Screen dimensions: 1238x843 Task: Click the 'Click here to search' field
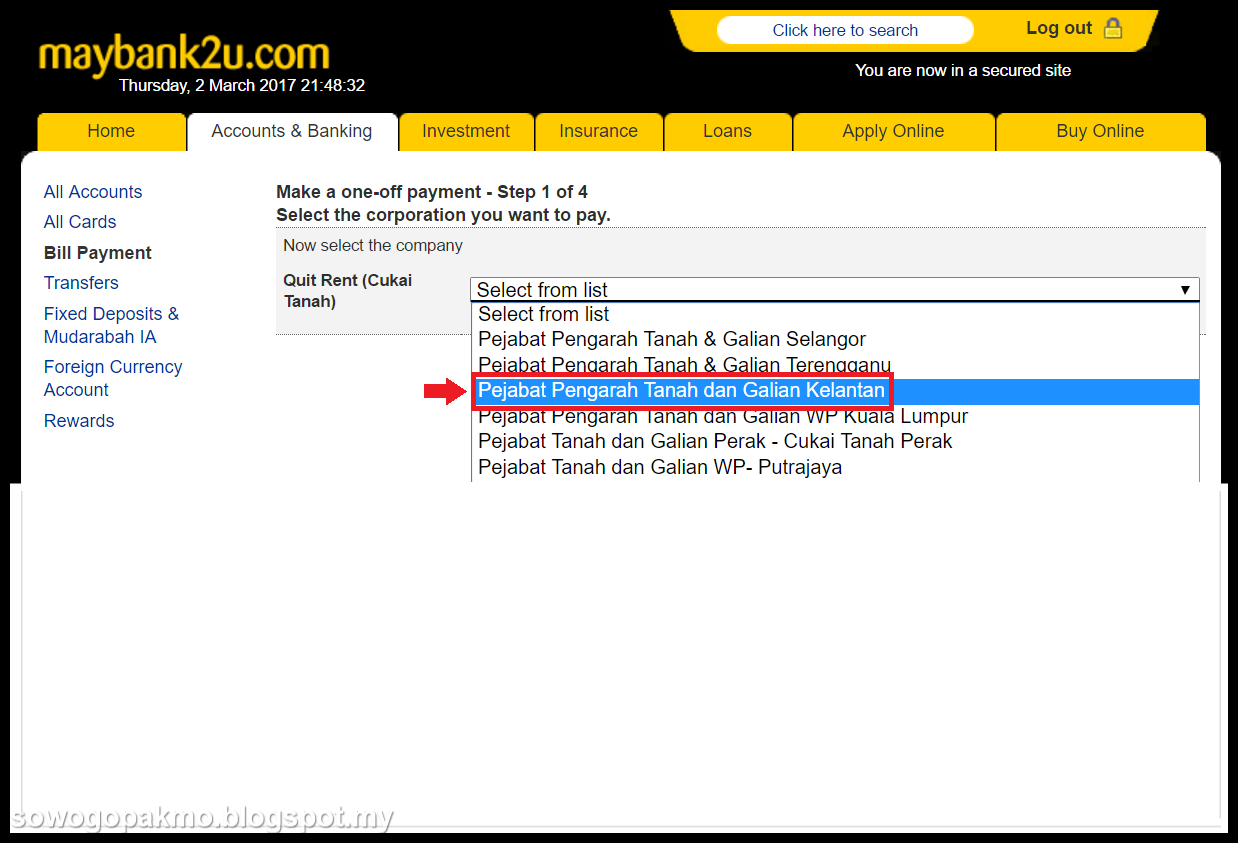pos(845,30)
